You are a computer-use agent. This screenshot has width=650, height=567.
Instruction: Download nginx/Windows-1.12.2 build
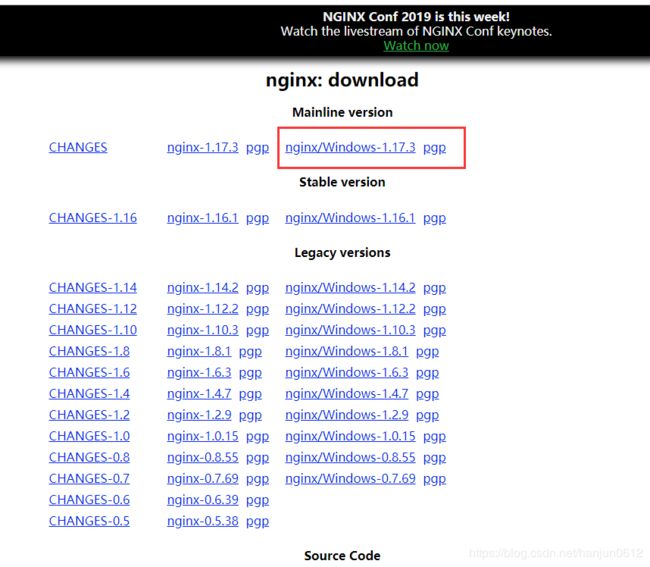tap(350, 309)
